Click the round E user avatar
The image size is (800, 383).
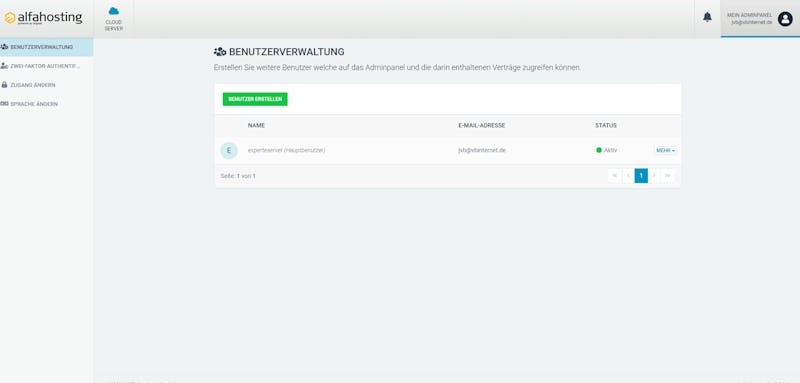point(229,150)
